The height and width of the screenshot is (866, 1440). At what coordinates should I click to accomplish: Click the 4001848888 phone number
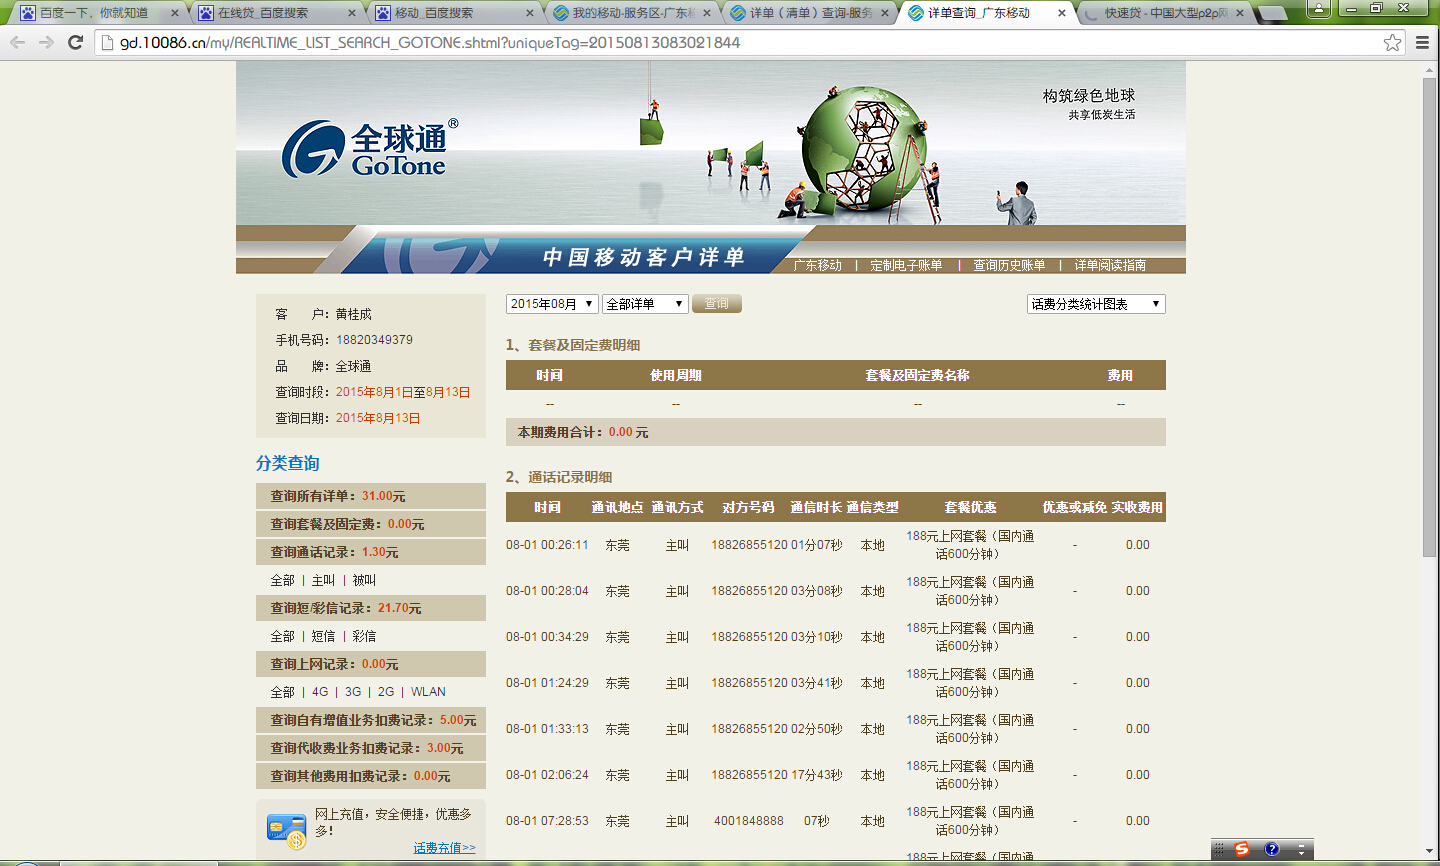pyautogui.click(x=749, y=821)
